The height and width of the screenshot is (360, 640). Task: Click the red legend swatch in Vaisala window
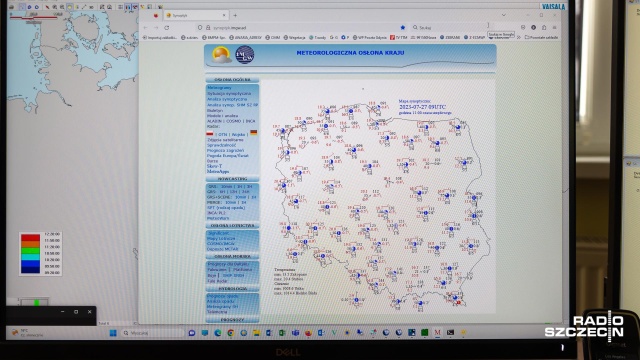click(31, 237)
